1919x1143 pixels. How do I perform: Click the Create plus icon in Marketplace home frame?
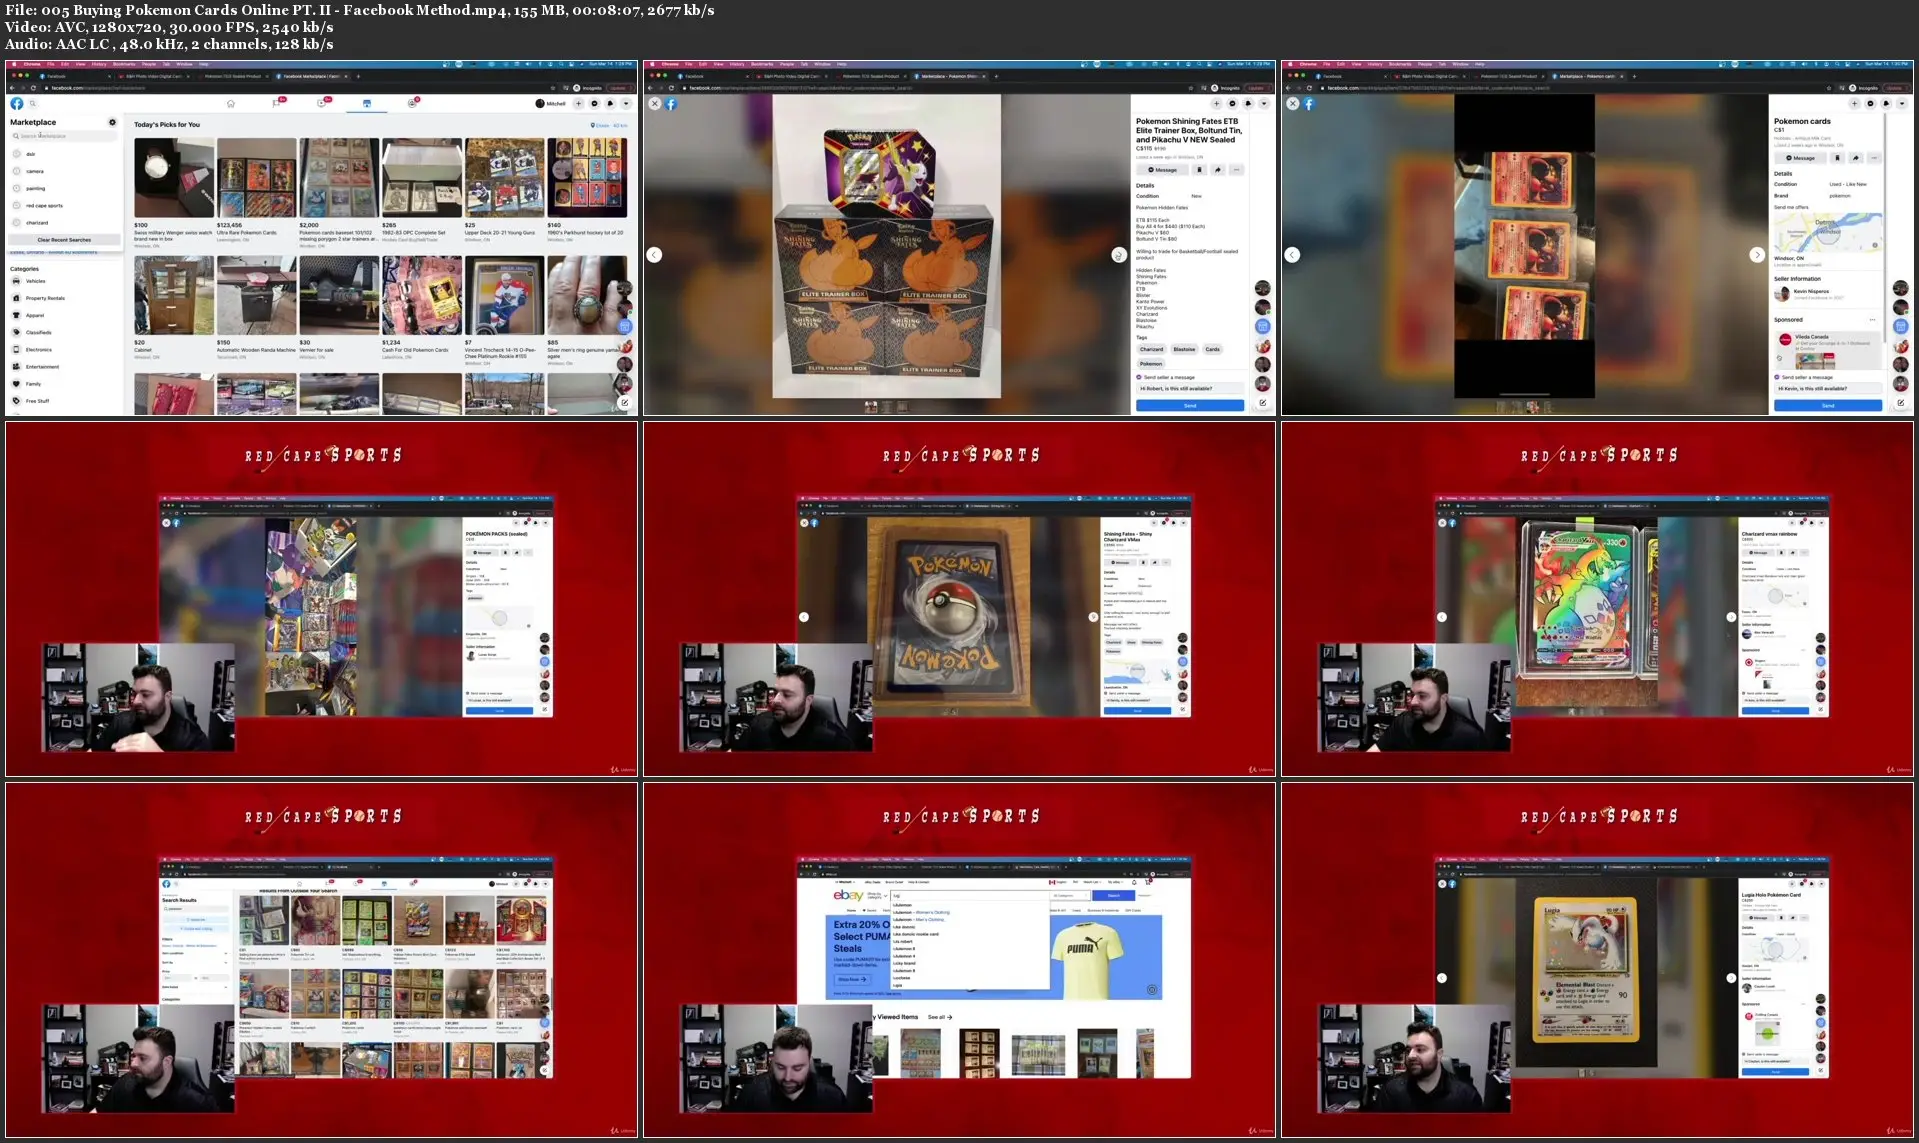pyautogui.click(x=578, y=104)
